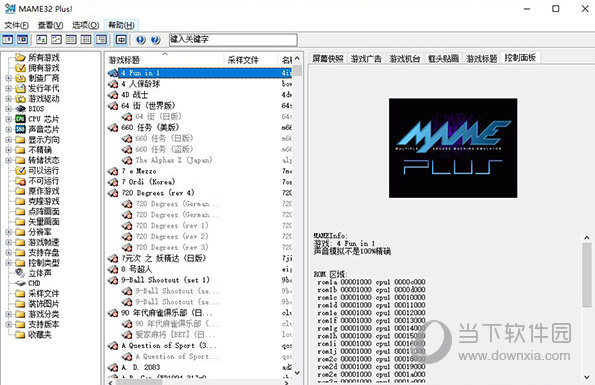Viewport: 595px width, 385px height.
Task: Toggle the 中 Chinese game list button
Action: pyautogui.click(x=121, y=39)
